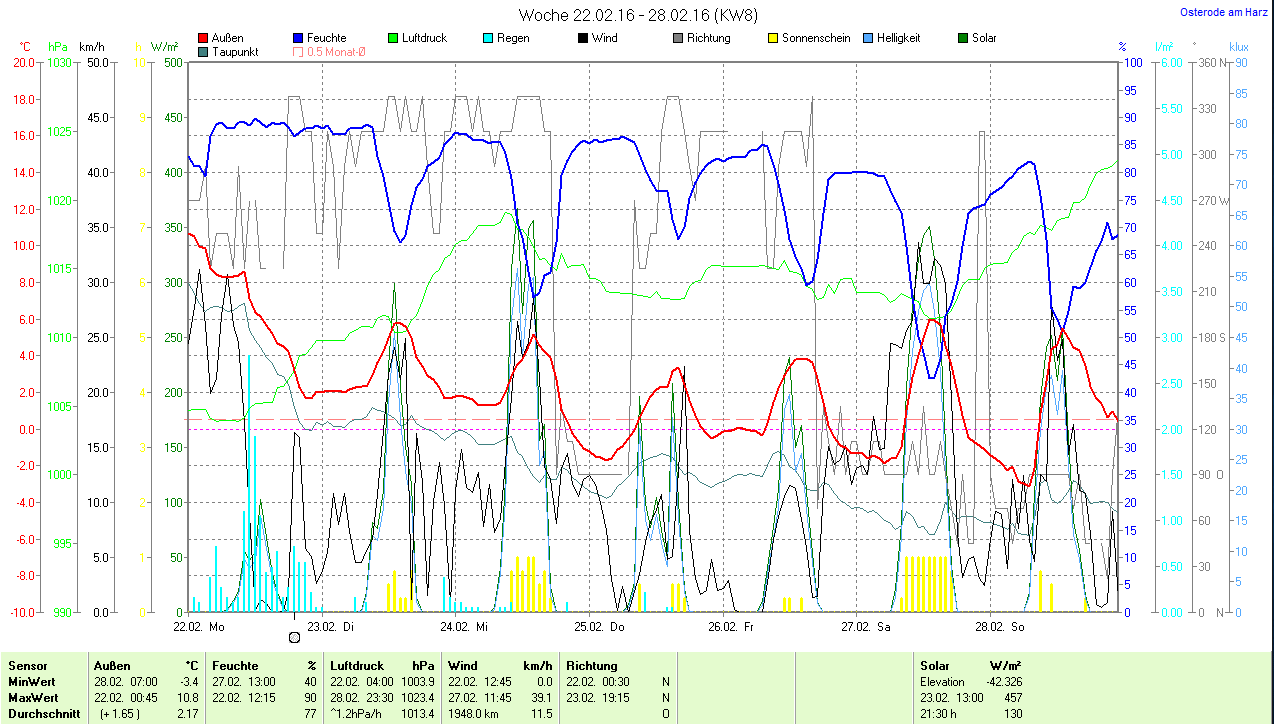Viewport: 1274px width, 724px height.
Task: Click the Solar column header in table
Action: pos(935,665)
